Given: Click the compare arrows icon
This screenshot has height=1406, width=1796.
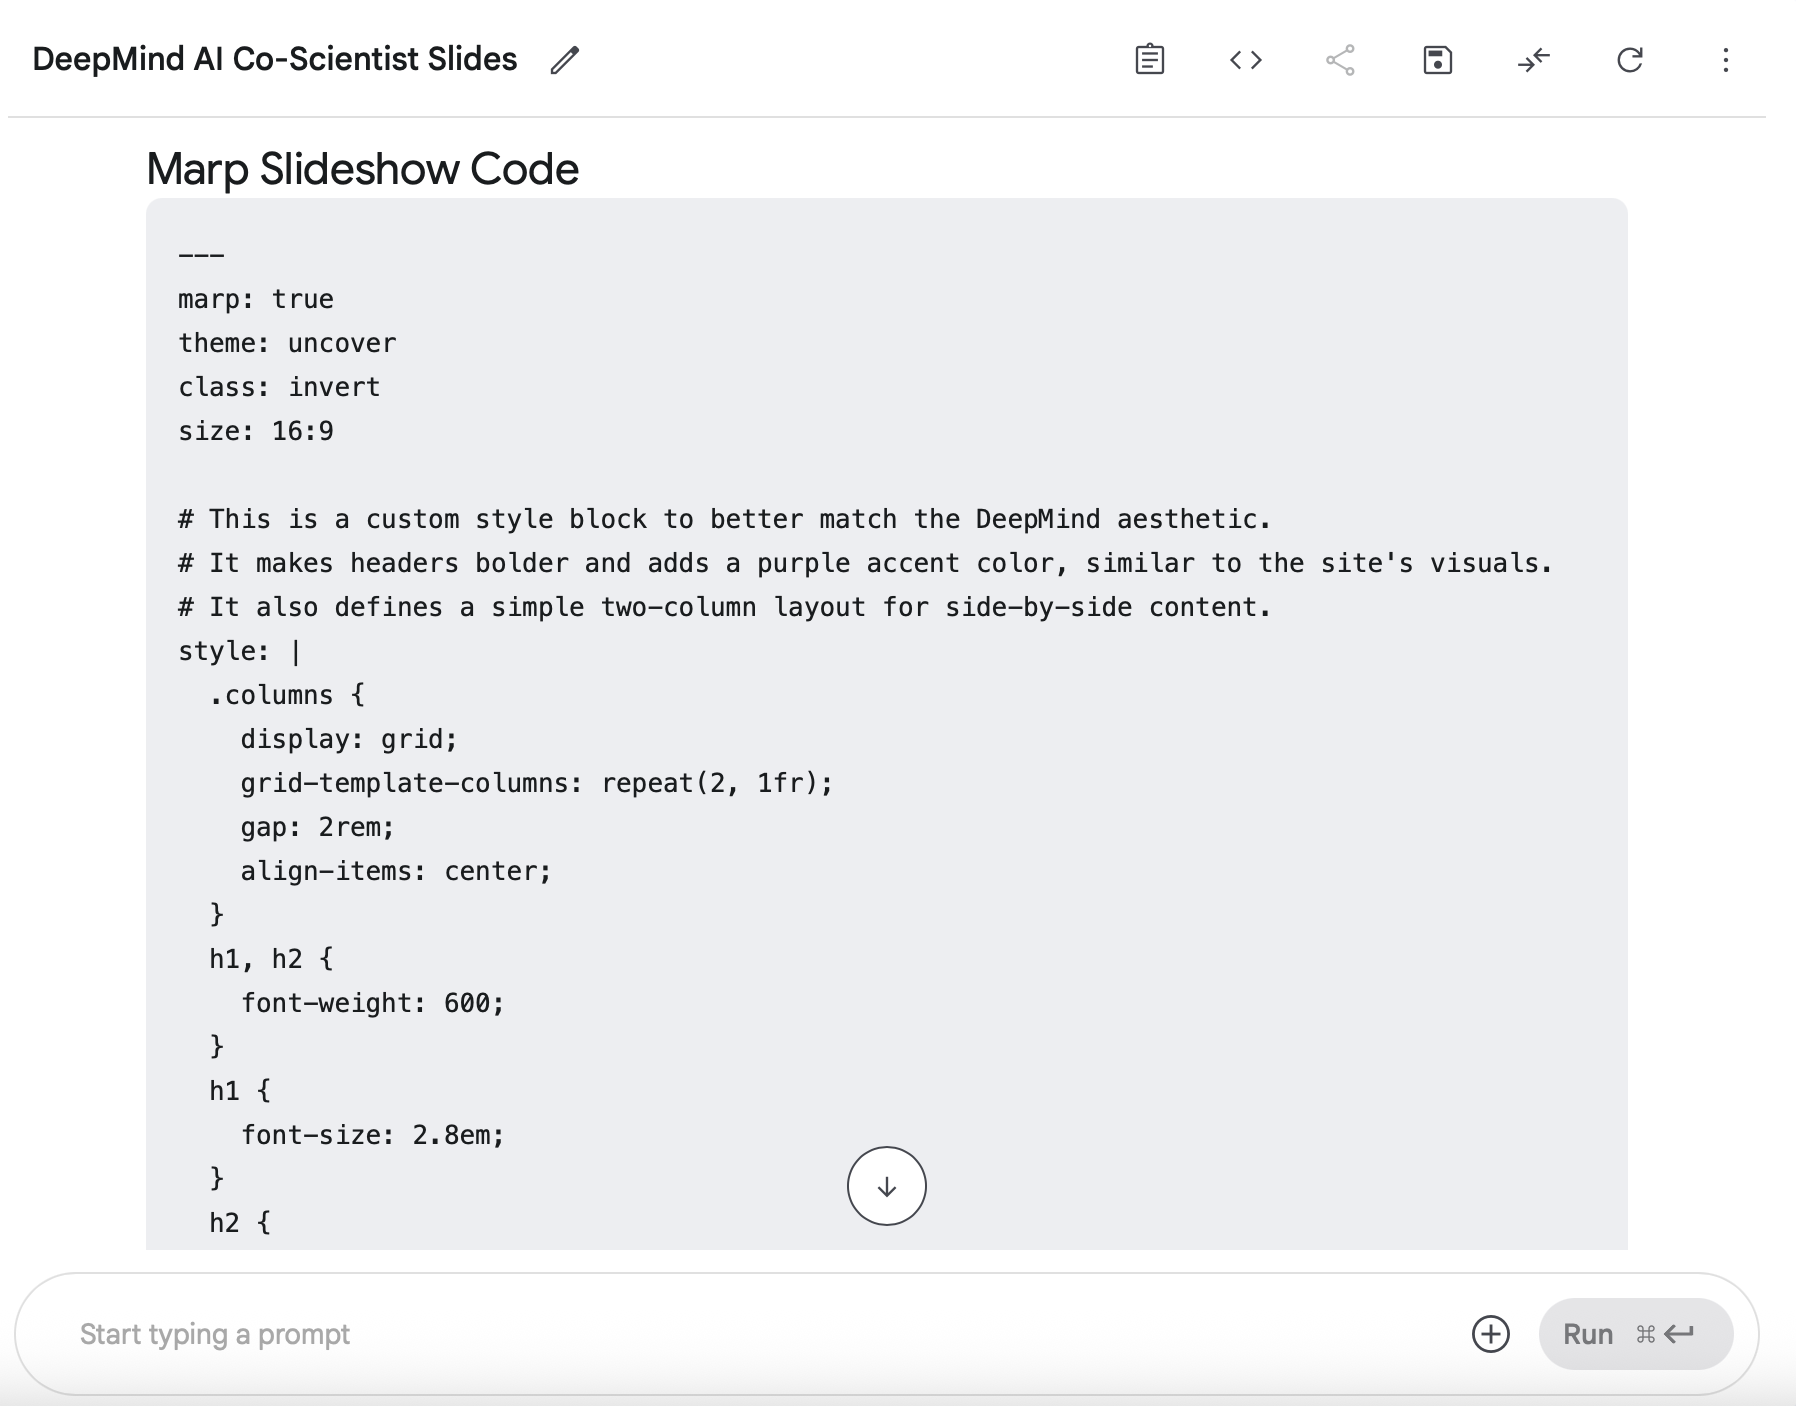Looking at the screenshot, I should point(1533,60).
